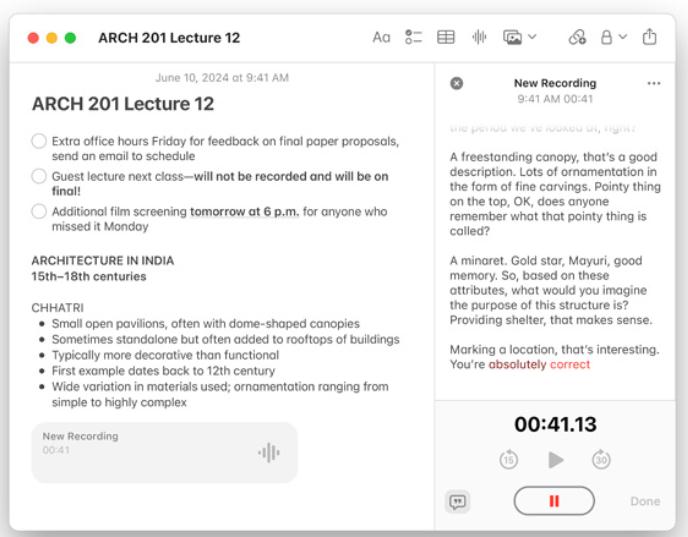Click the share icon in toolbar
Screen dimensions: 688x537
click(650, 38)
